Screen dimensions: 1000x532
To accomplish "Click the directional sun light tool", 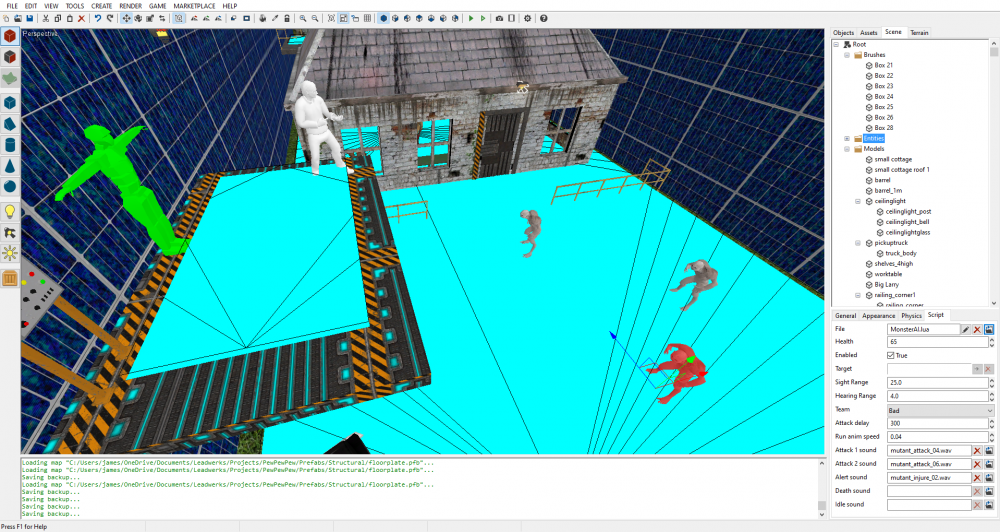I will point(10,253).
